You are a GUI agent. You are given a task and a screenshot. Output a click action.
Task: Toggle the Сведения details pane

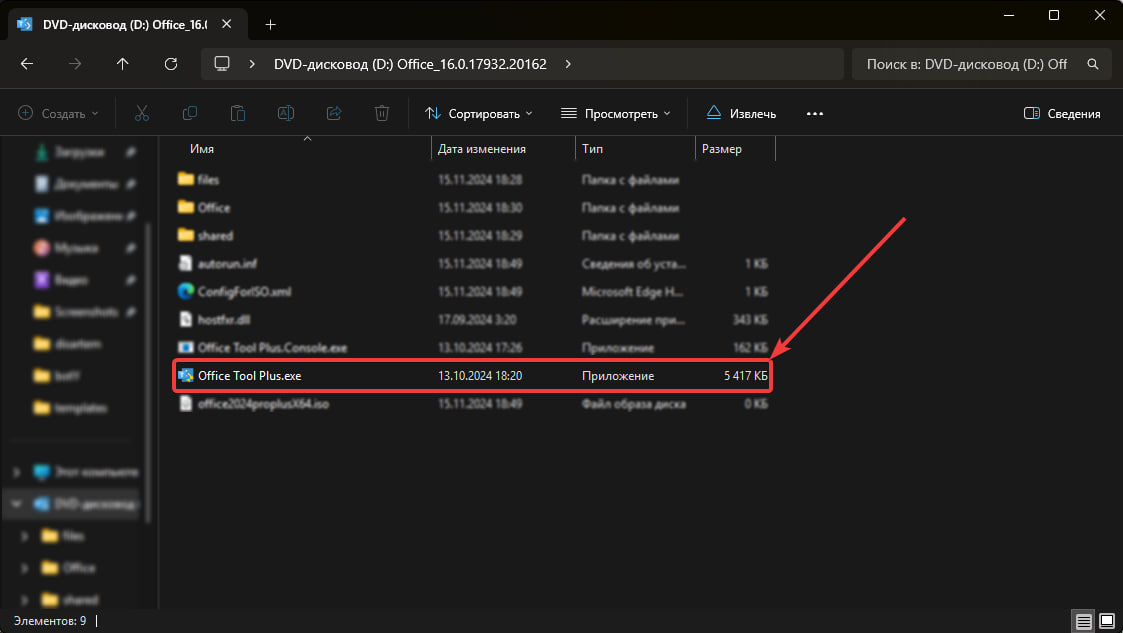[1062, 113]
